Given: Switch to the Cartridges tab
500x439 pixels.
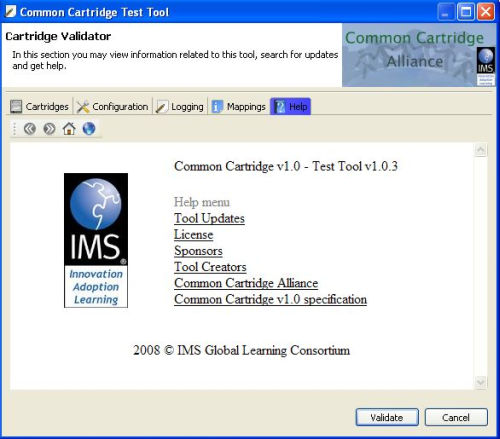Looking at the screenshot, I should point(39,107).
